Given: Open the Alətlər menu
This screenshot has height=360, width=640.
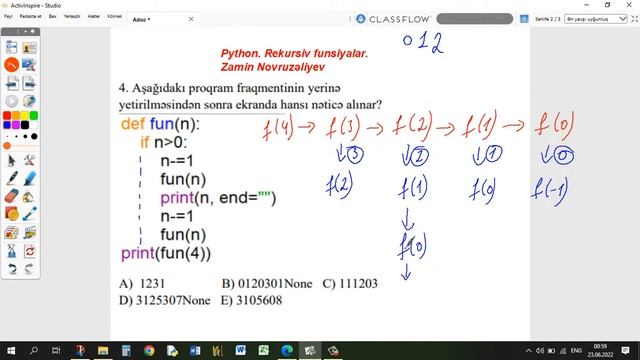Looking at the screenshot, I should coord(93,16).
